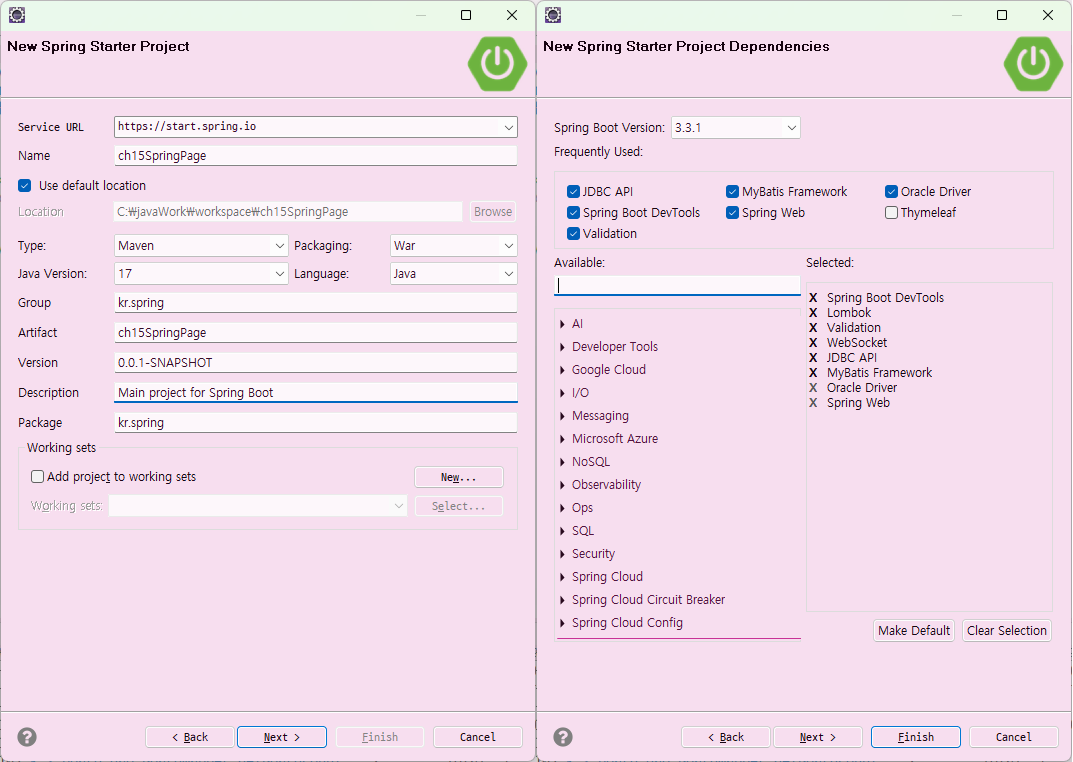The width and height of the screenshot is (1073, 762).
Task: Click Finish in Dependencies dialog
Action: tap(916, 737)
